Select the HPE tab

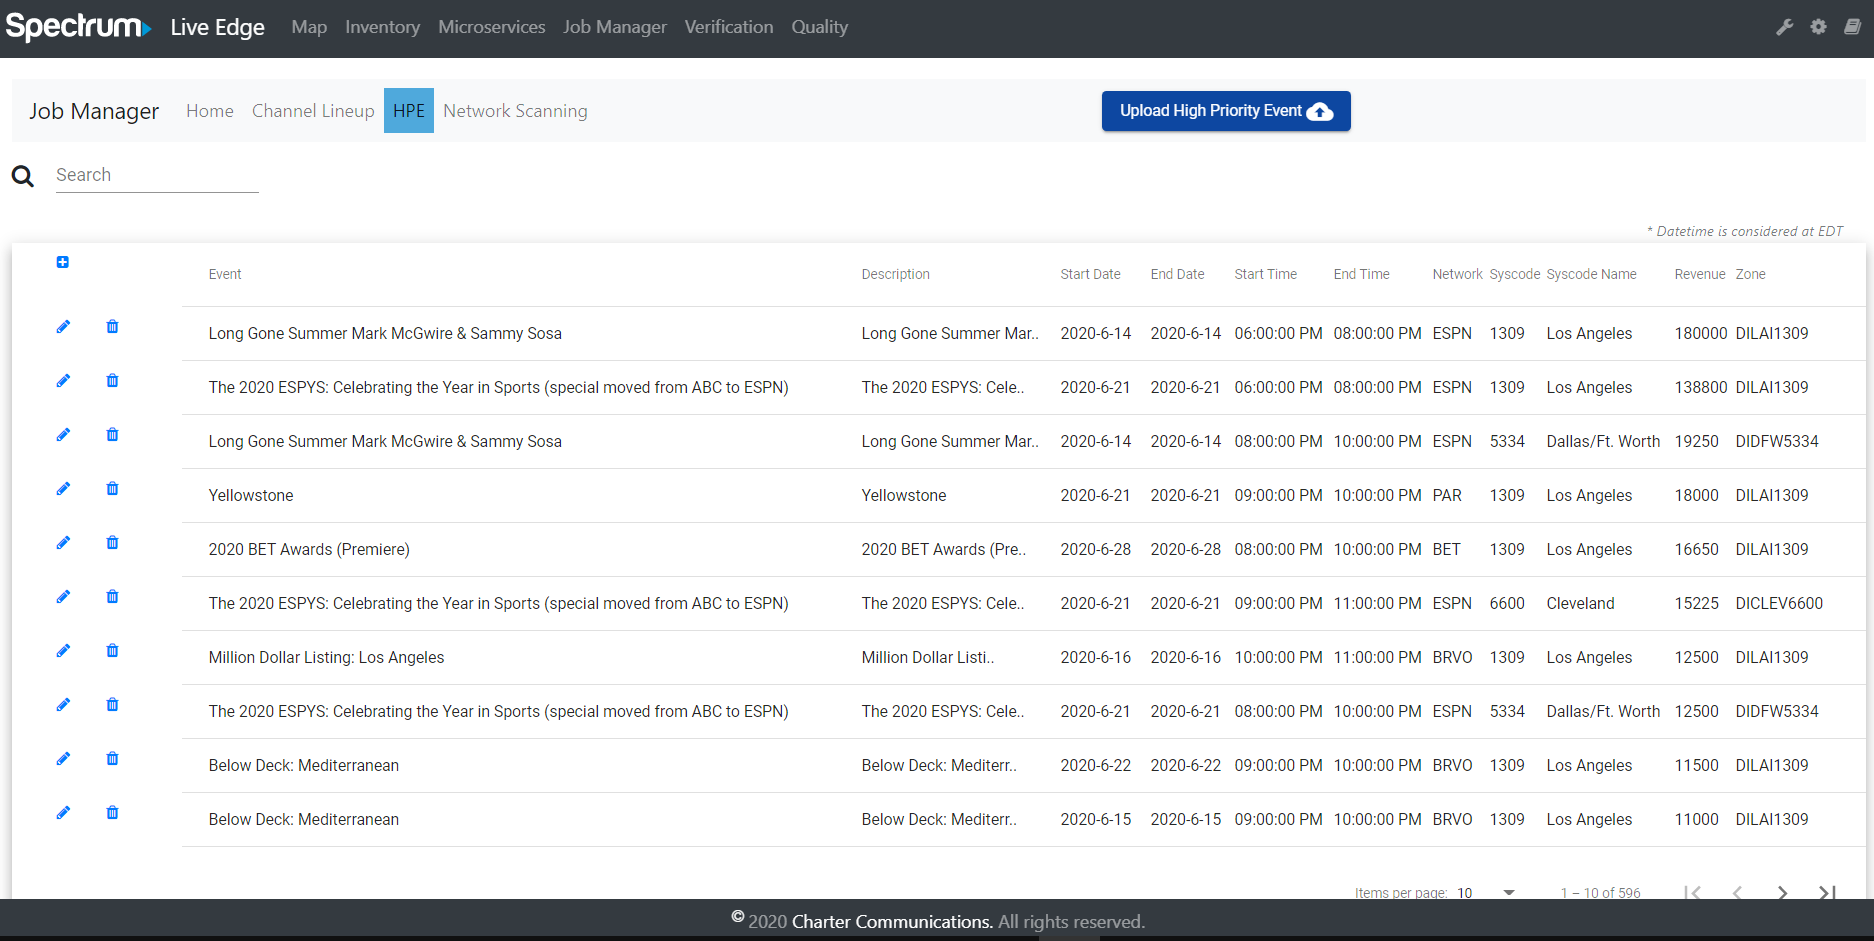click(409, 111)
